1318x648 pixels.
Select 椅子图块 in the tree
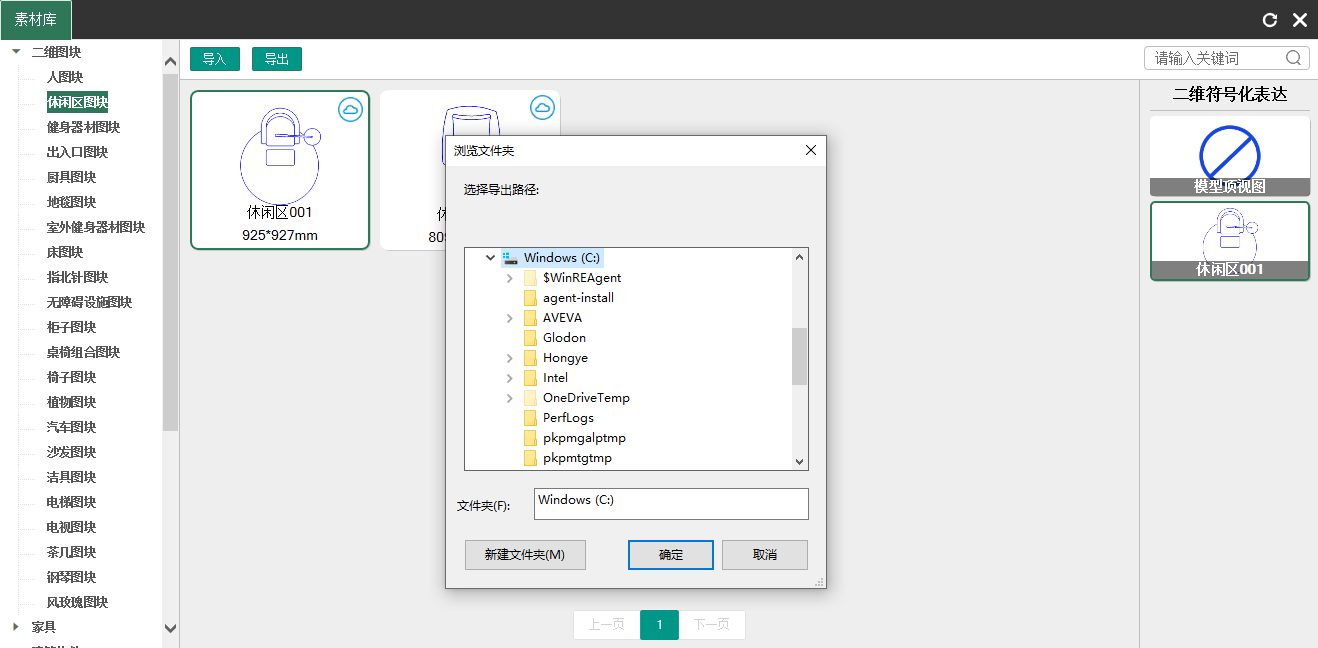pos(71,377)
